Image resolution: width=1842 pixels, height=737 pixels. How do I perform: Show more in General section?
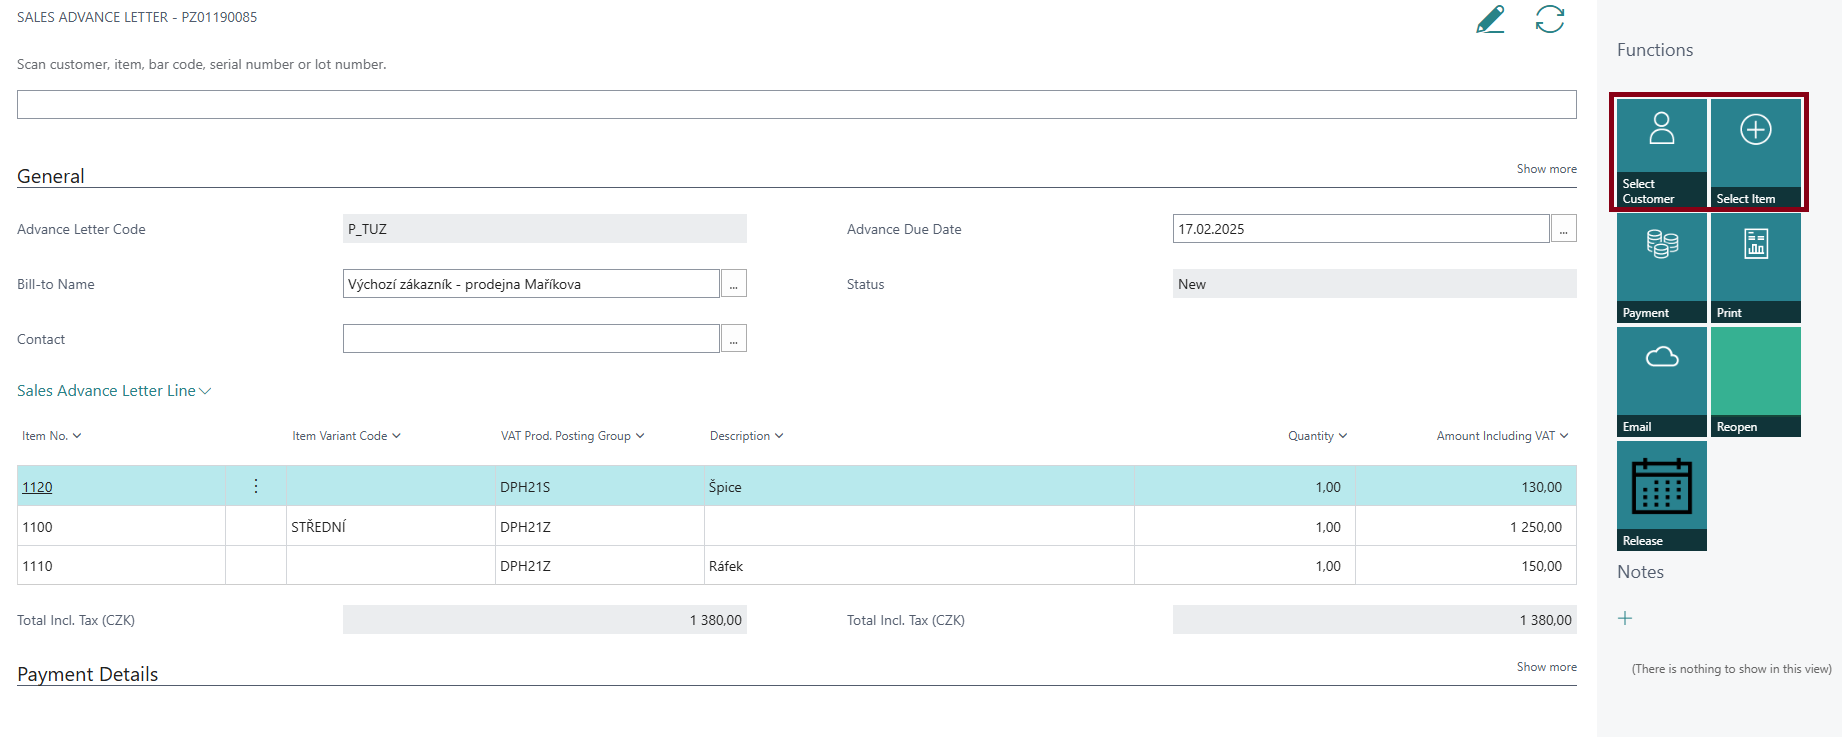coord(1546,169)
